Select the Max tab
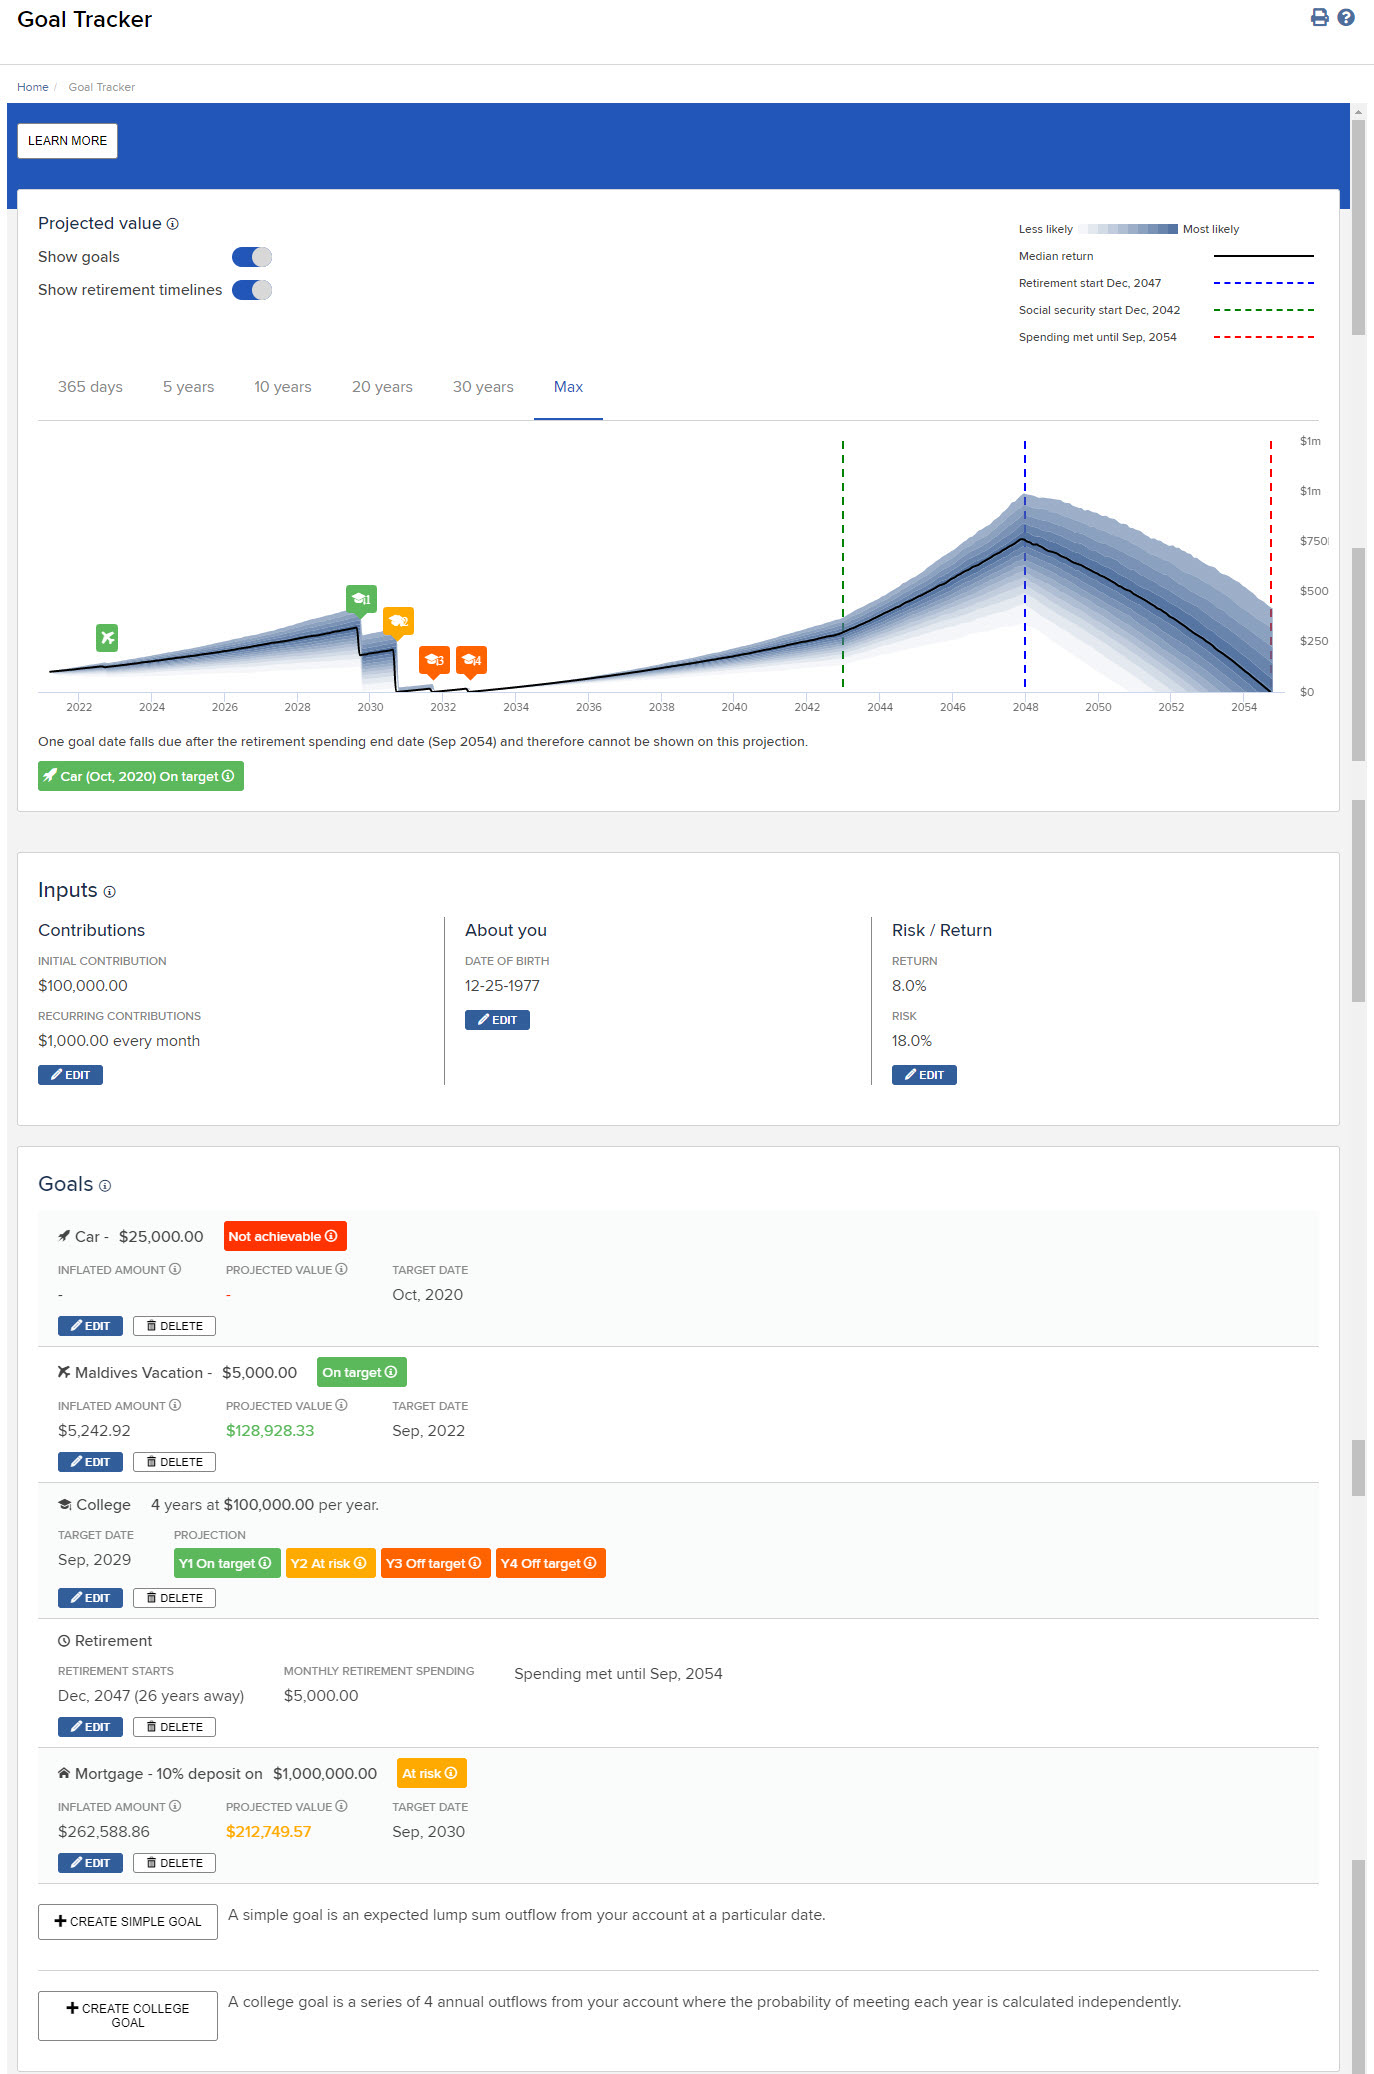This screenshot has height=2074, width=1374. click(568, 387)
